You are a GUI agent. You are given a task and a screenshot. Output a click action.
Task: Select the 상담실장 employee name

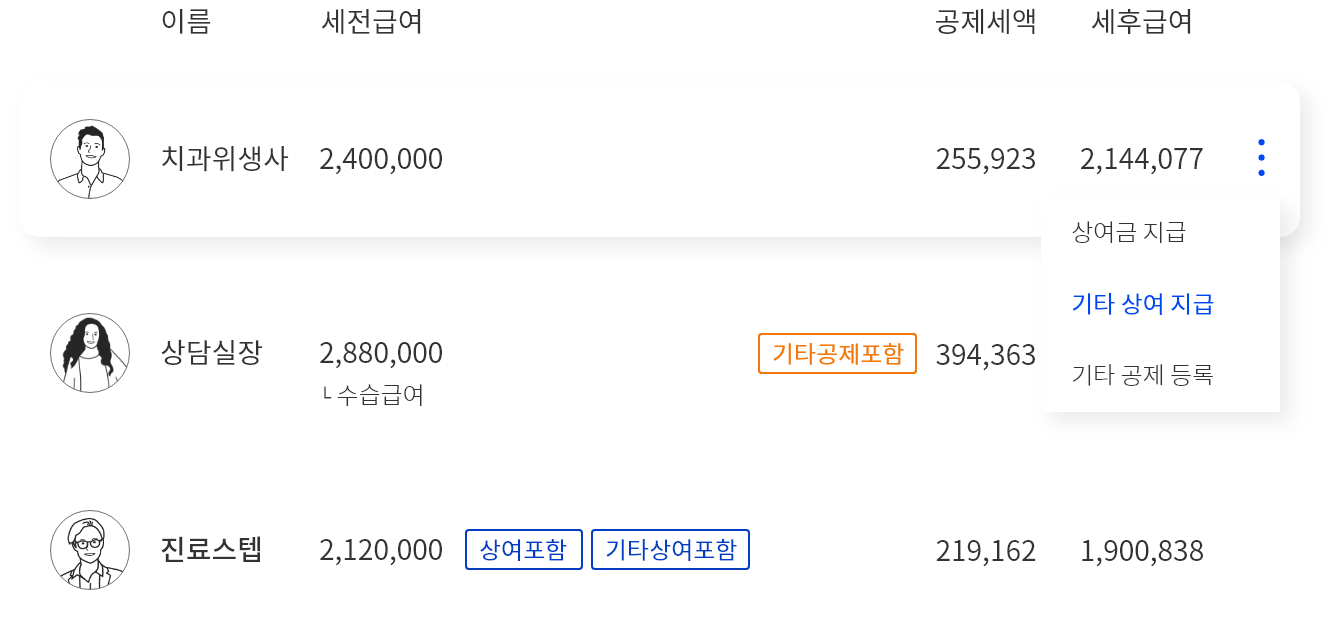211,353
